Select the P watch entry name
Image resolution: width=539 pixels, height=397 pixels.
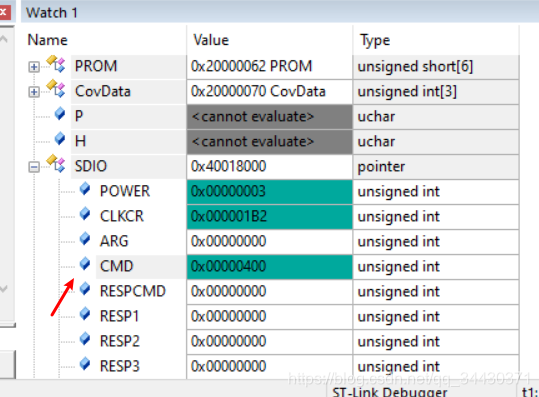pyautogui.click(x=79, y=116)
